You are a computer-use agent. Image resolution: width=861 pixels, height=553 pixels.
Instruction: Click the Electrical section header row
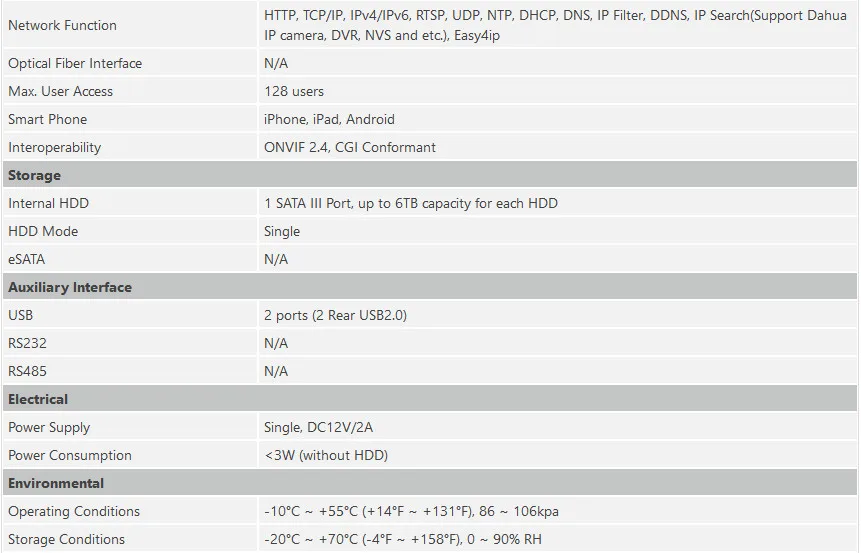430,399
